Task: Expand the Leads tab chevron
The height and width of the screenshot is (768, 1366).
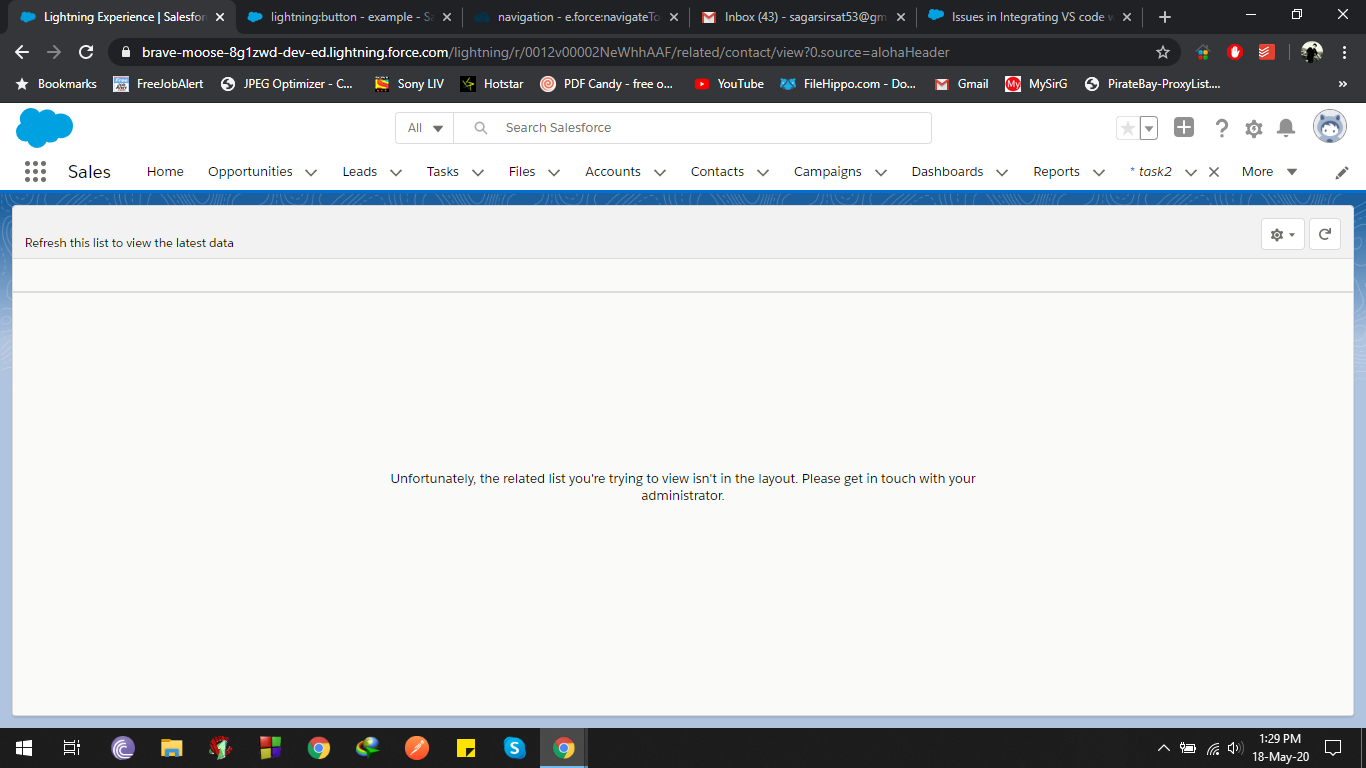Action: pos(396,172)
